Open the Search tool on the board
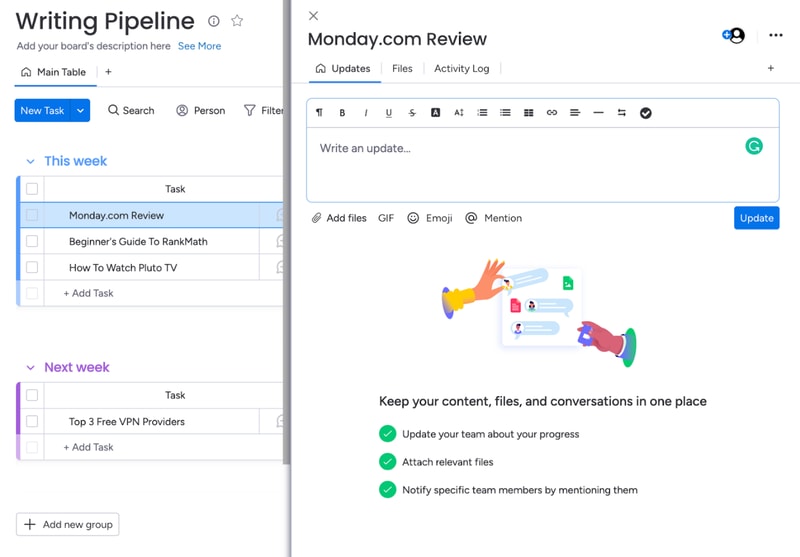Viewport: 800px width, 557px height. (131, 110)
